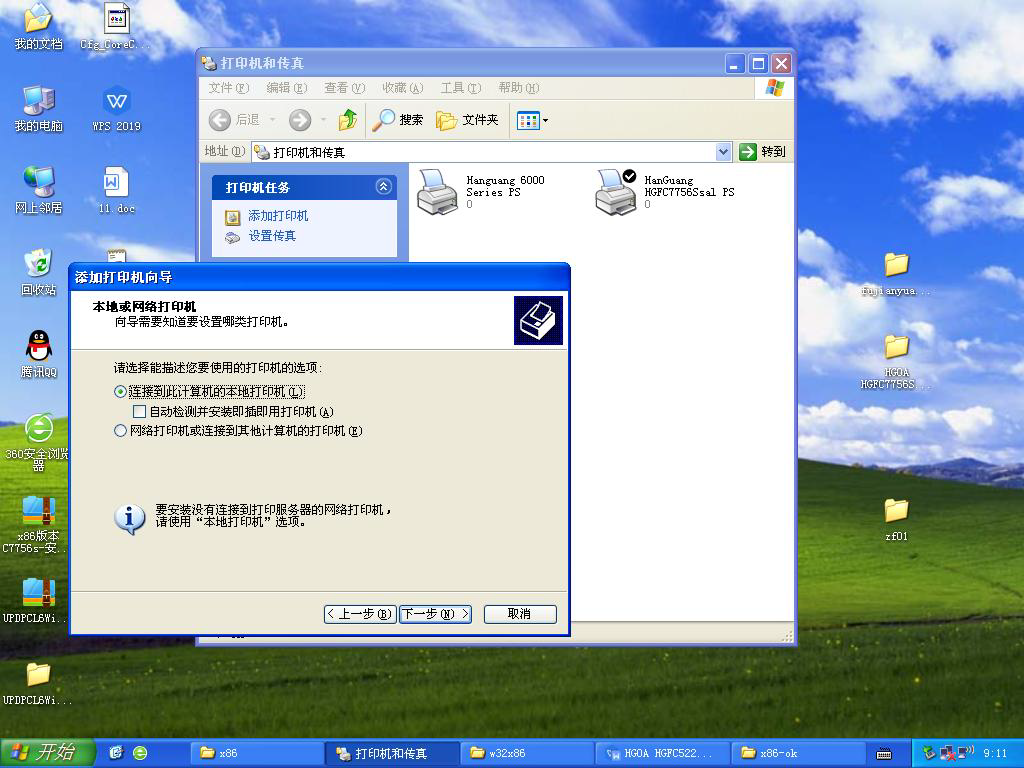Click the keyboard language bar icon in taskbar

(x=884, y=754)
